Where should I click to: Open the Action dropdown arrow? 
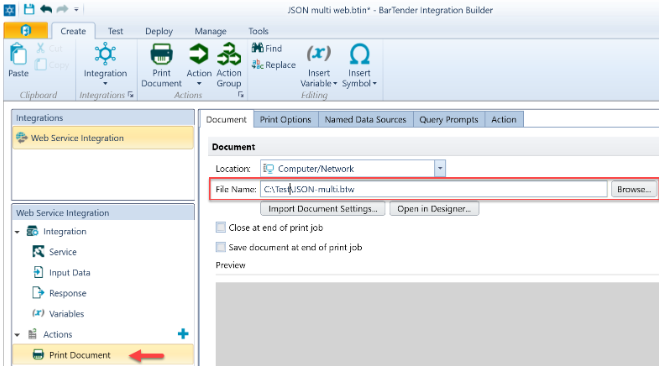pyautogui.click(x=199, y=84)
